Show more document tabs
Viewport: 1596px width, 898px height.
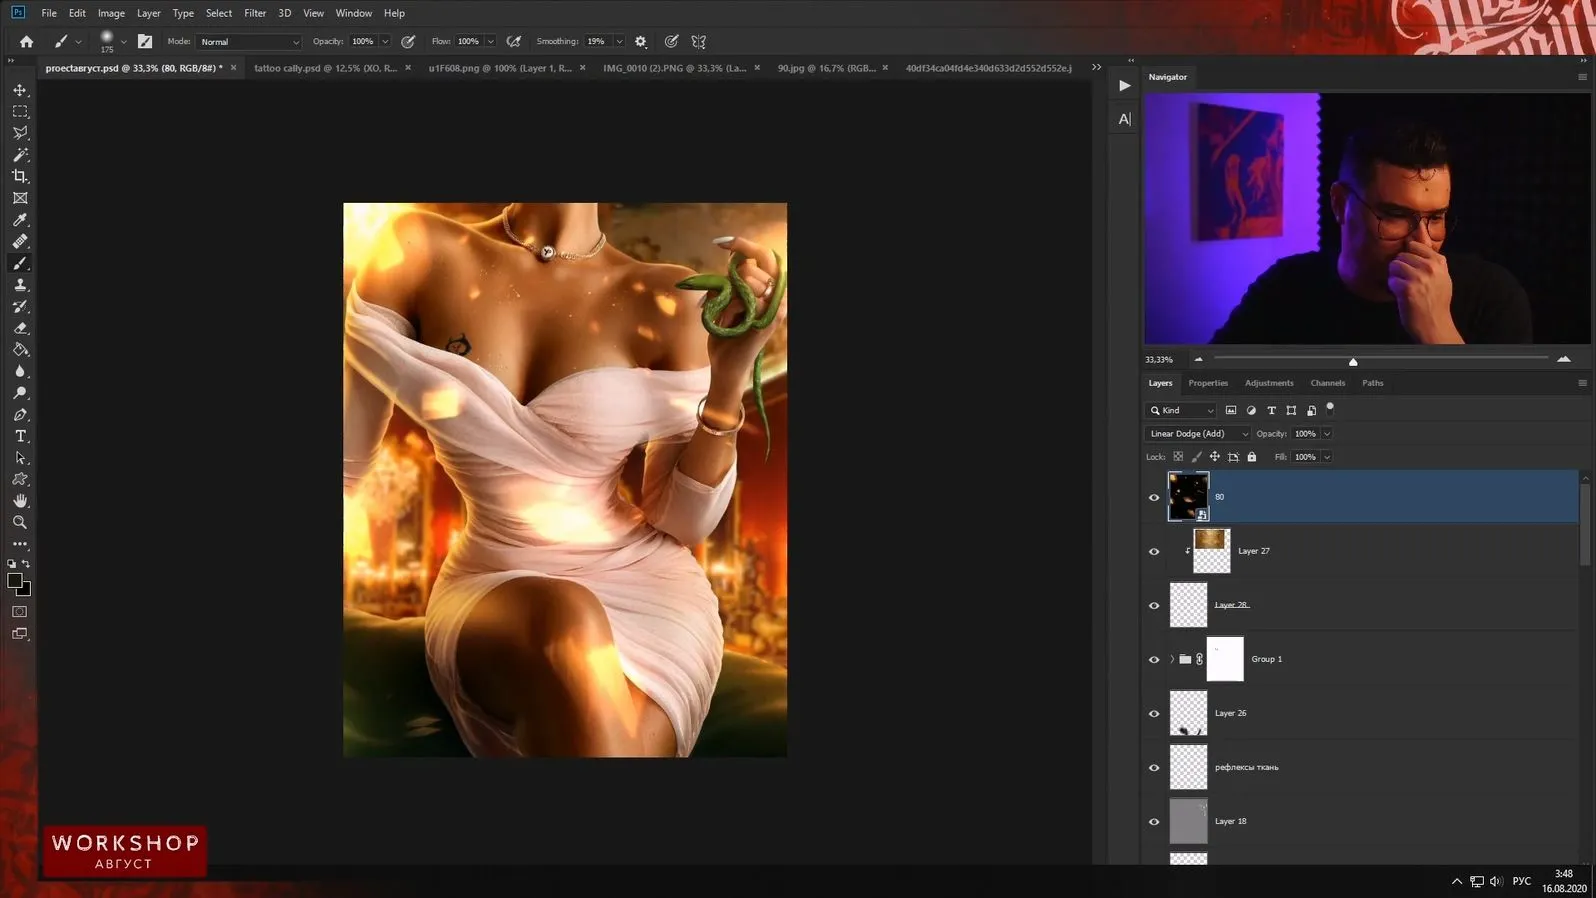(1096, 68)
